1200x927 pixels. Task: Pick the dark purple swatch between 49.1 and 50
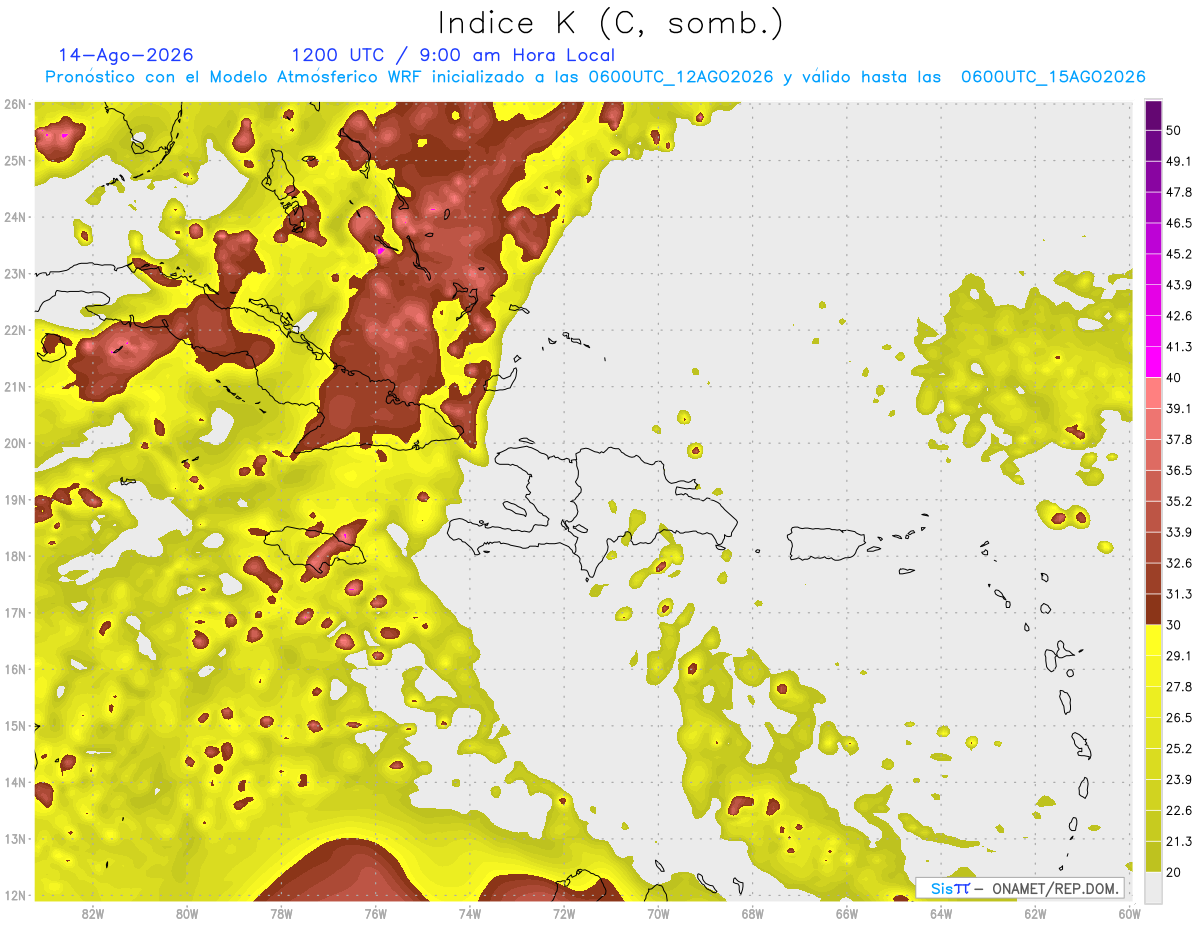click(1153, 146)
